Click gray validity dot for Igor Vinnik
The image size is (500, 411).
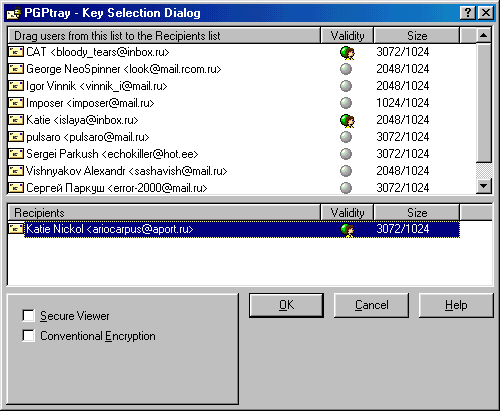coord(346,86)
